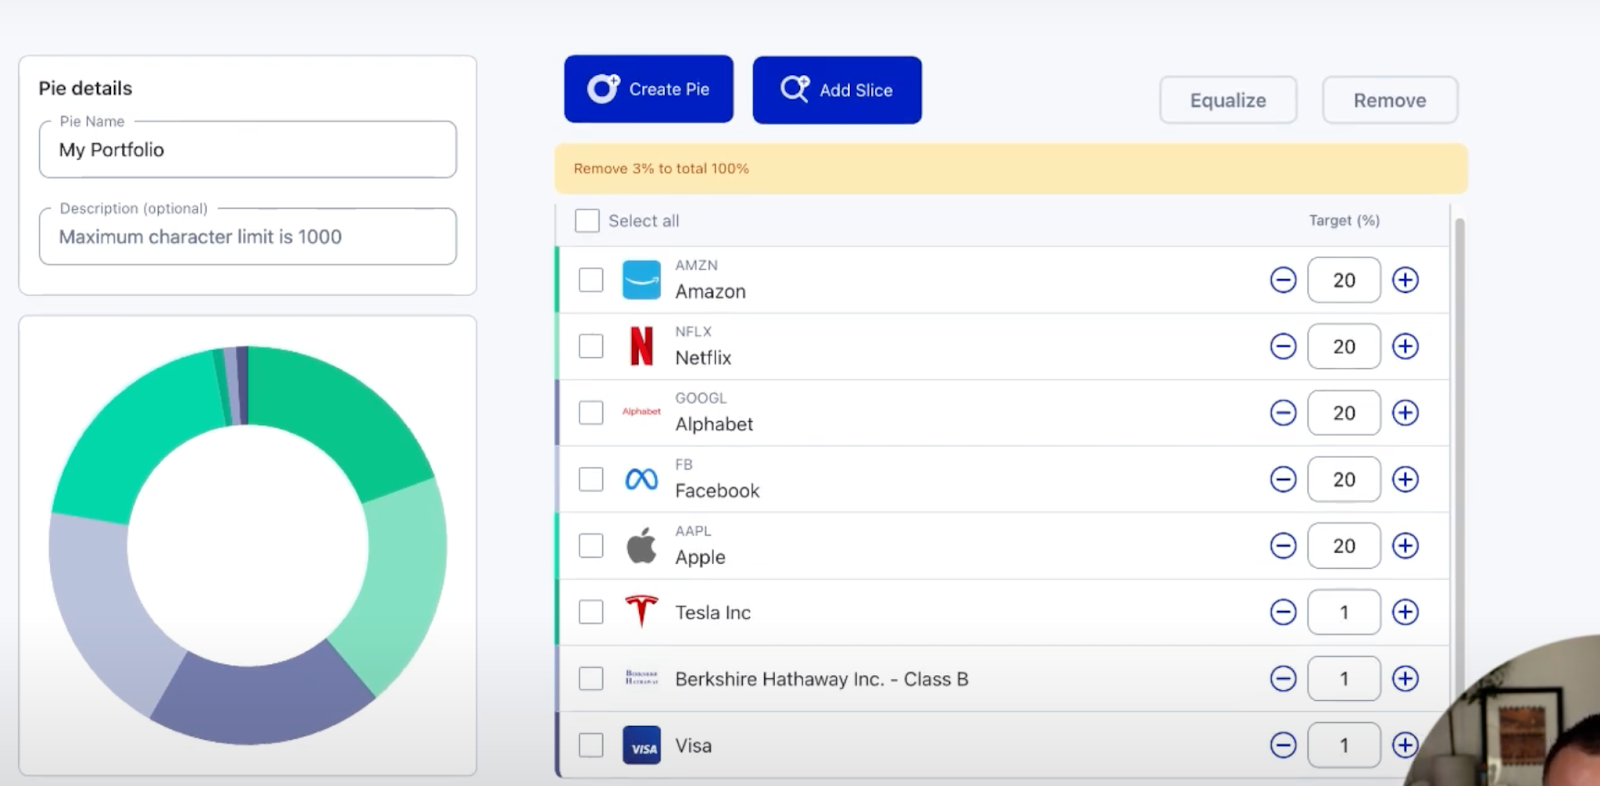This screenshot has height=786, width=1600.
Task: Click the 'Visa' name text
Action: (693, 745)
